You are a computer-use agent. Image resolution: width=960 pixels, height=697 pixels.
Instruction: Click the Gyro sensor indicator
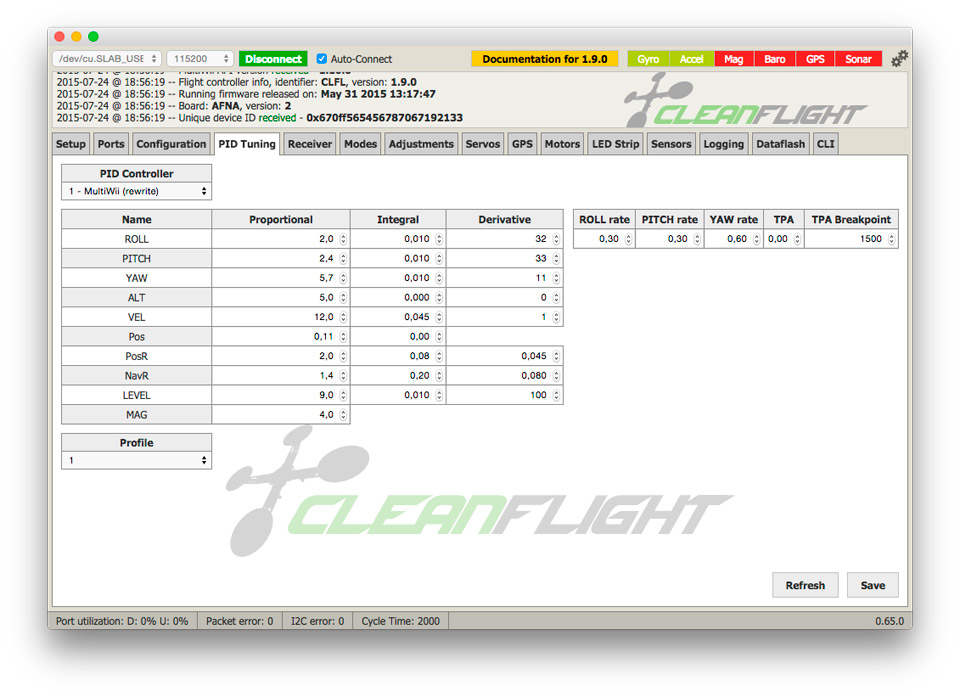(648, 59)
